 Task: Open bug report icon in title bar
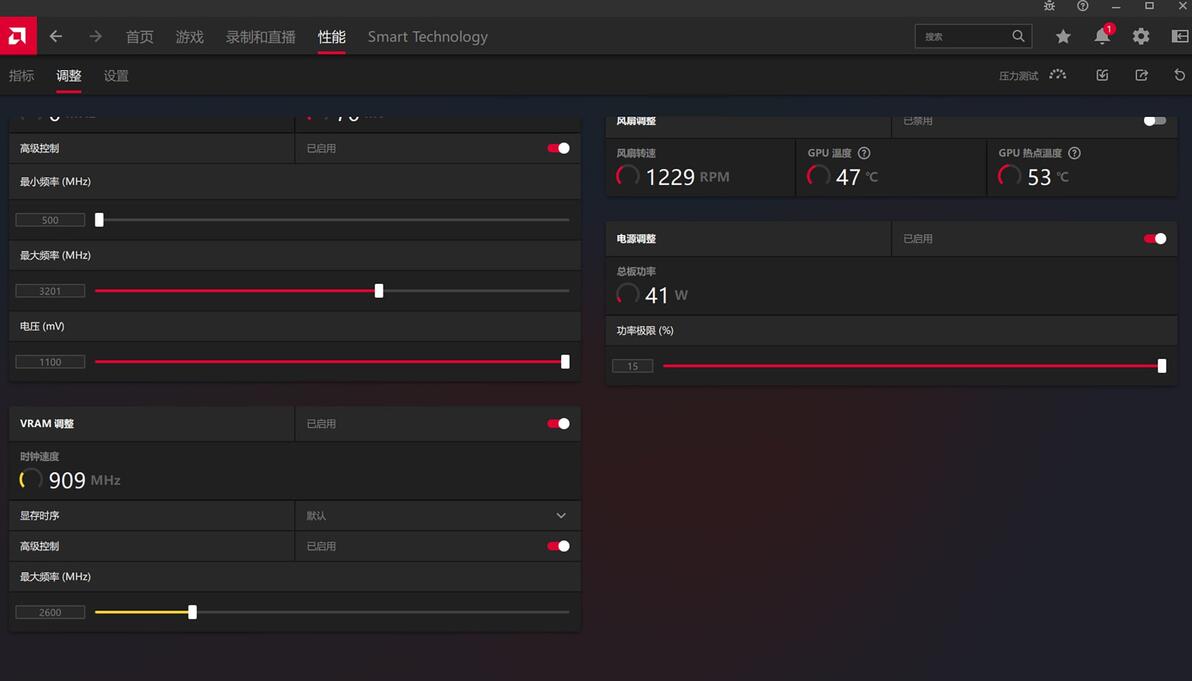1049,6
